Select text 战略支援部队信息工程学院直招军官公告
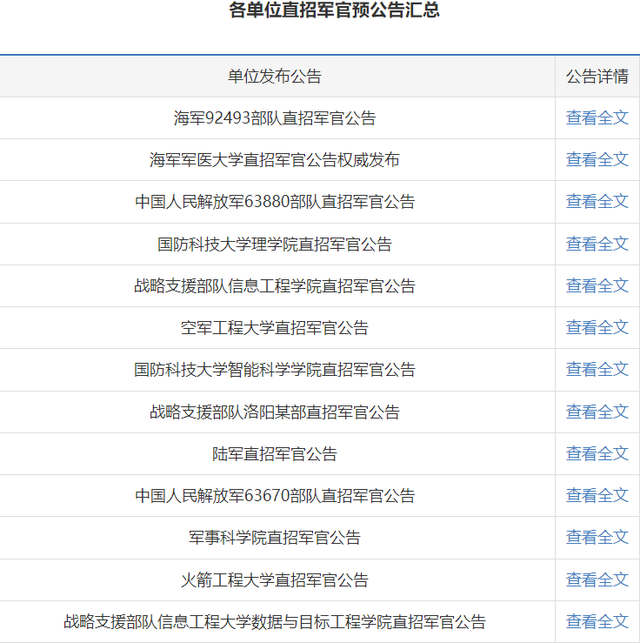640x643 pixels. coord(275,286)
